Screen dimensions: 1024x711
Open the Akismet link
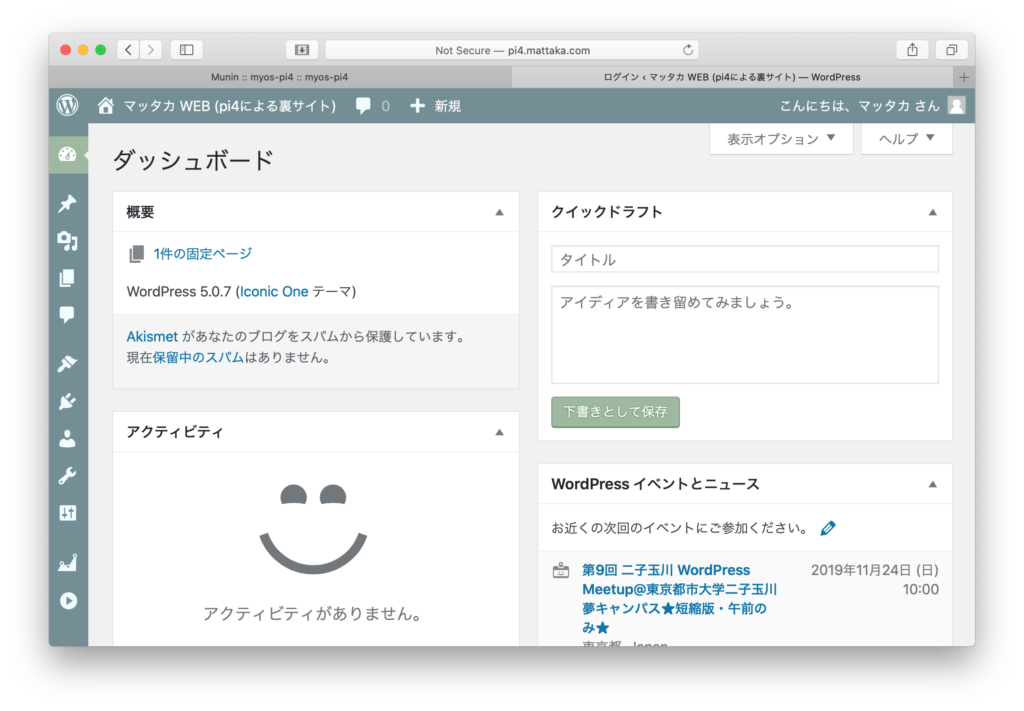[x=152, y=336]
